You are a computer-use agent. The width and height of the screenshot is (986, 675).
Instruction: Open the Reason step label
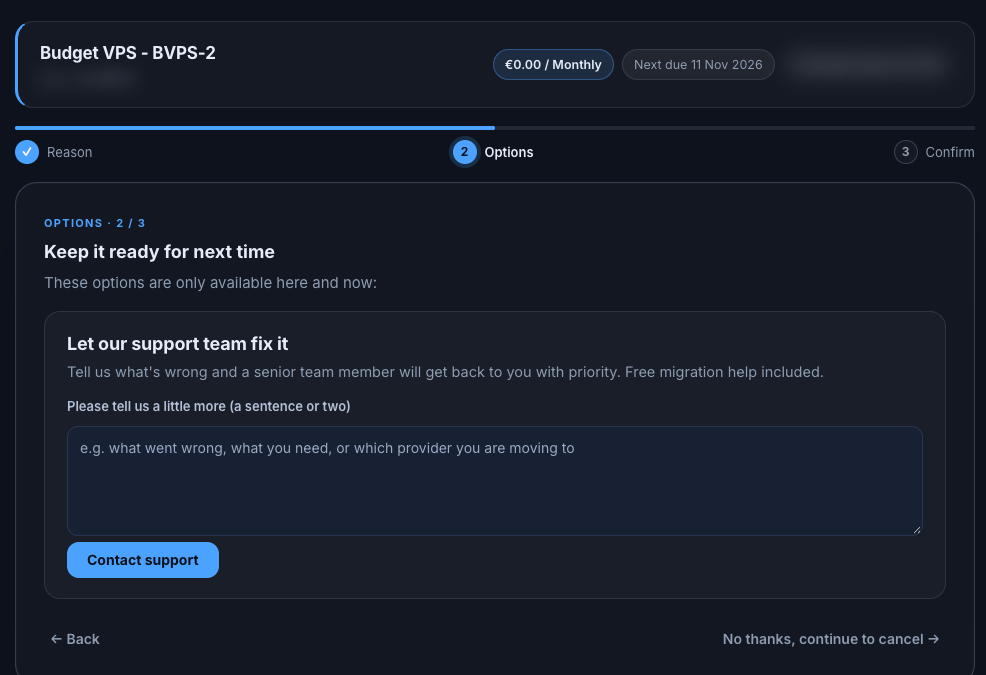click(69, 152)
